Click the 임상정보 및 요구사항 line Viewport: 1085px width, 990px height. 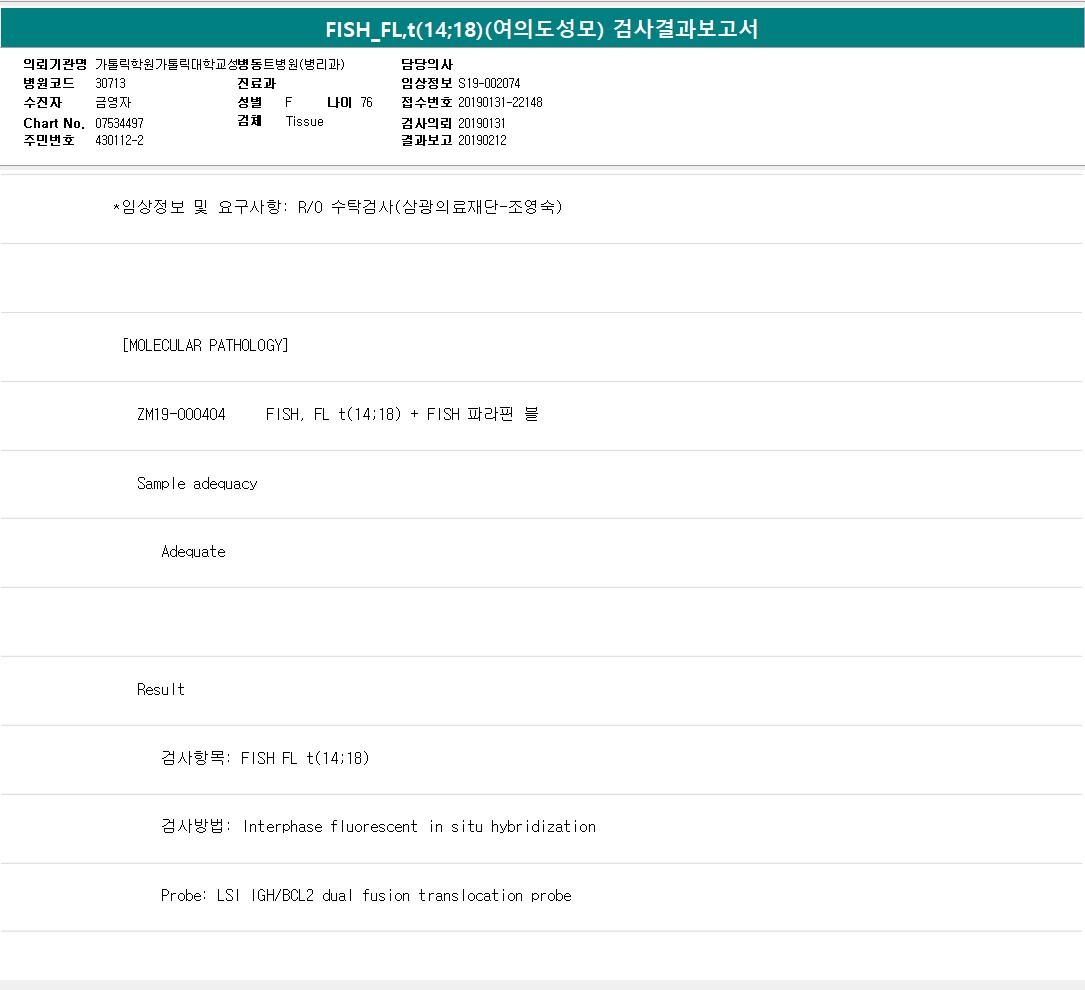tap(338, 207)
